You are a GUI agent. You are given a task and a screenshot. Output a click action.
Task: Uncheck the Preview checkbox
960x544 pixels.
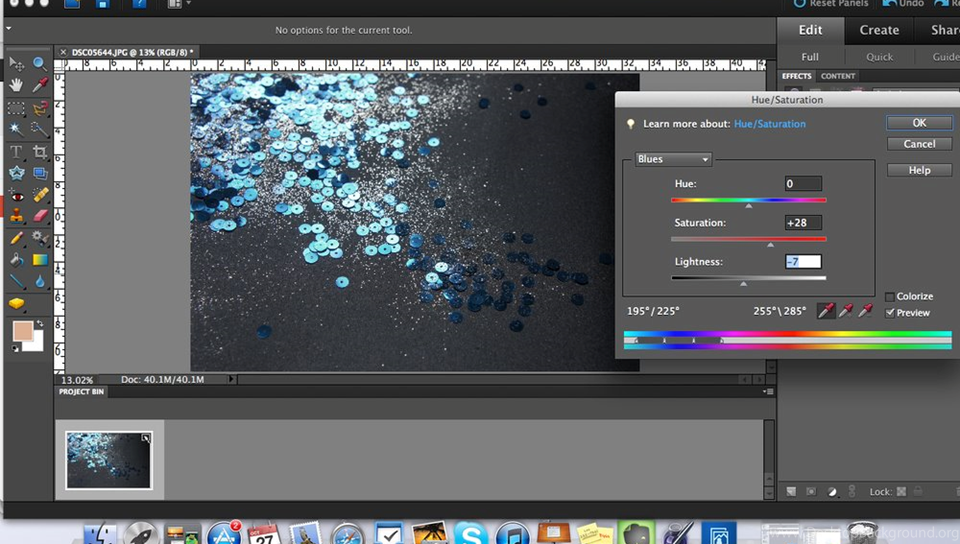890,313
